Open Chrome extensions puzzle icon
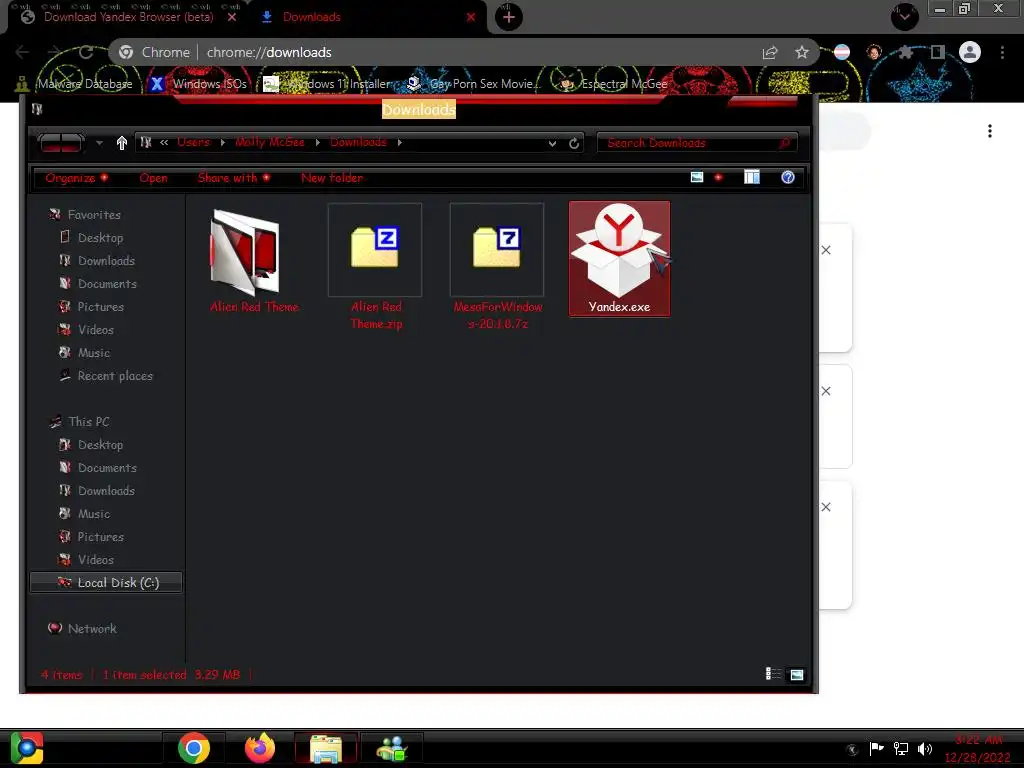The image size is (1024, 768). click(x=906, y=52)
